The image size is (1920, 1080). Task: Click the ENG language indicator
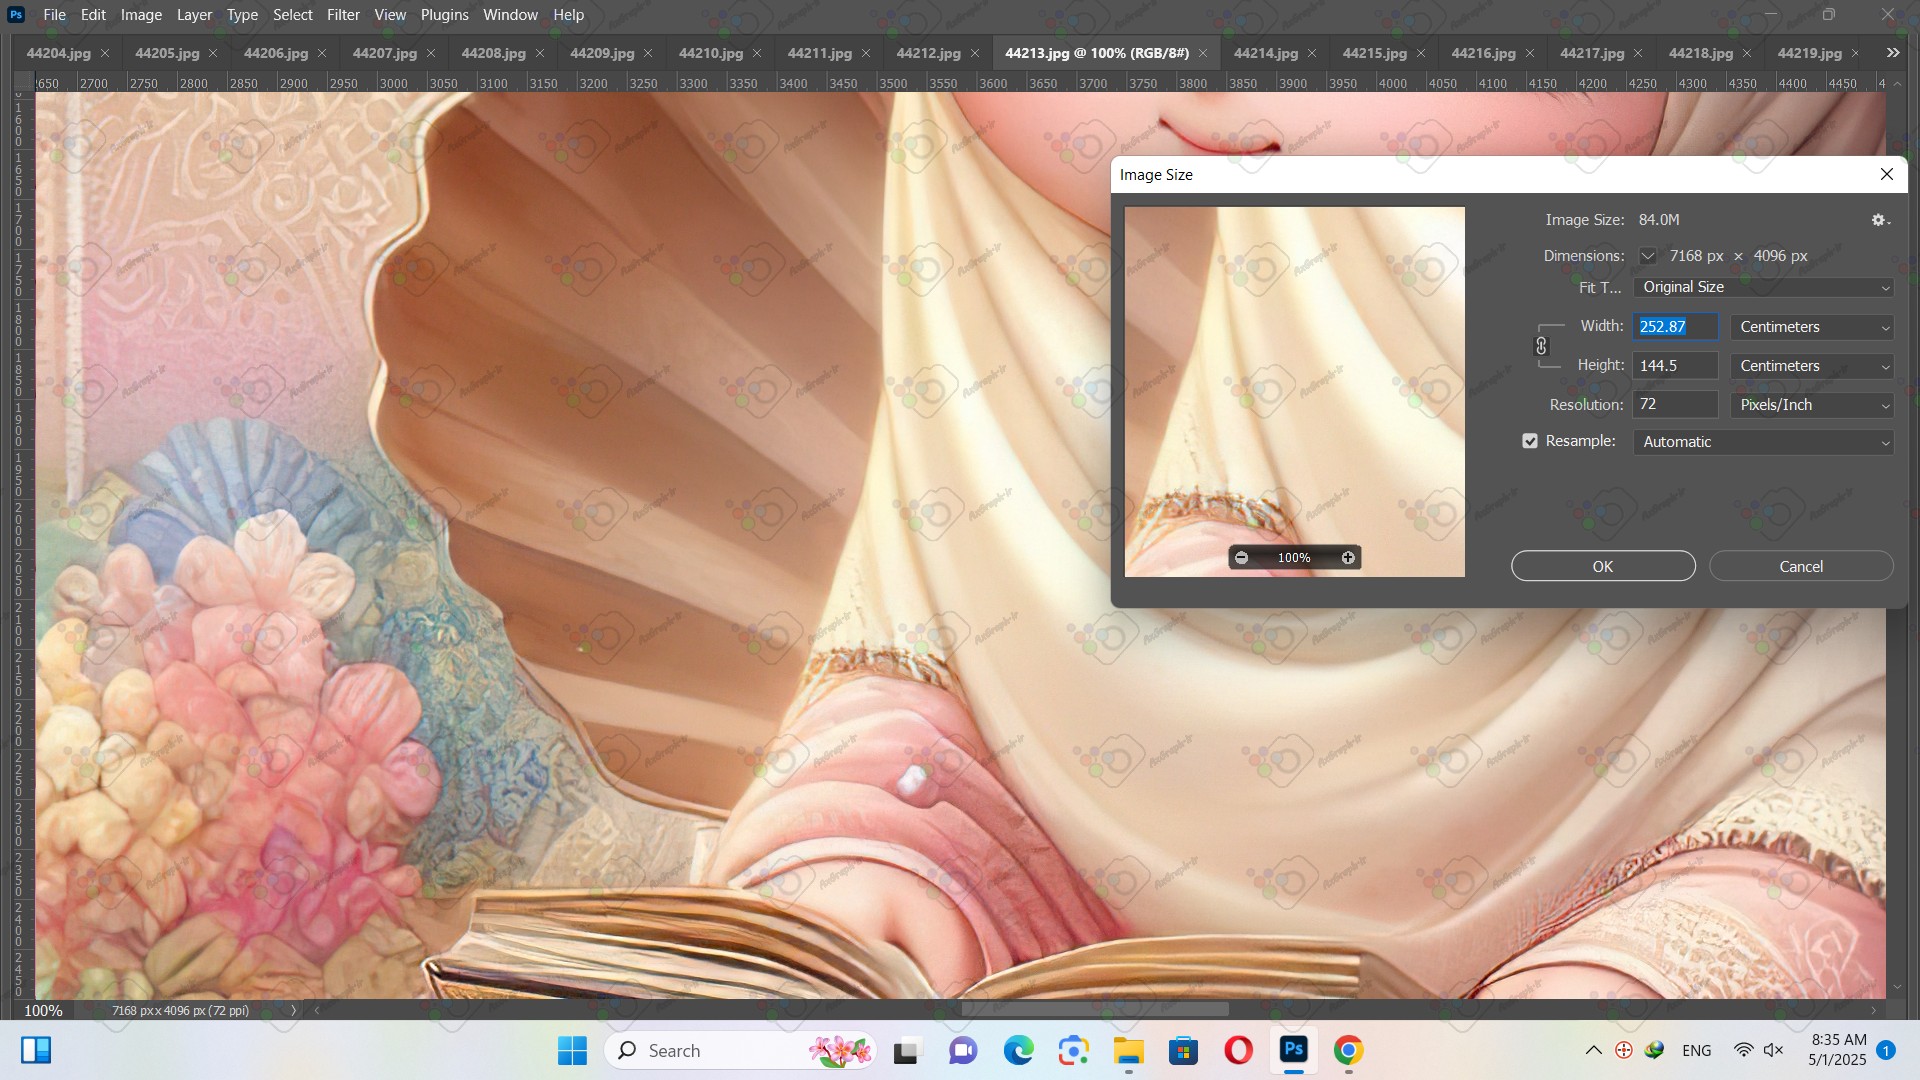[x=1697, y=1051]
